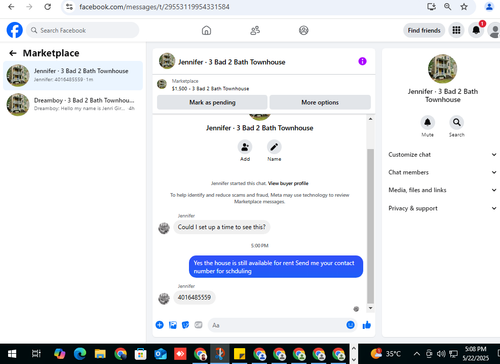Screen dimensions: 500x364
Task: Open More options button
Action: 320,102
